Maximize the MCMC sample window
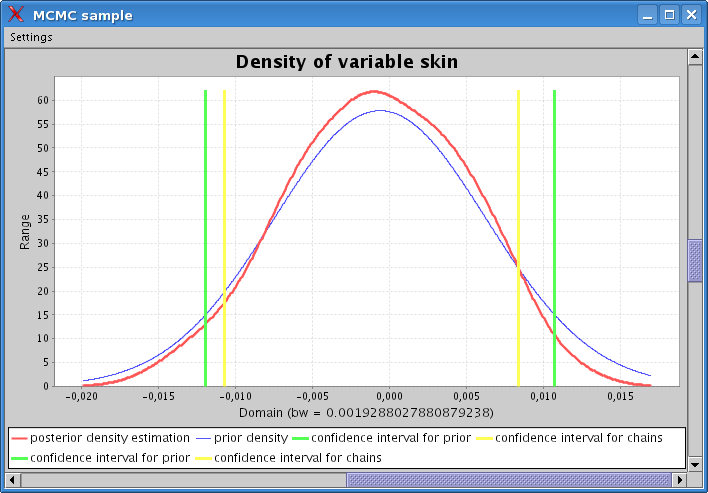Image resolution: width=708 pixels, height=493 pixels. pyautogui.click(x=669, y=15)
